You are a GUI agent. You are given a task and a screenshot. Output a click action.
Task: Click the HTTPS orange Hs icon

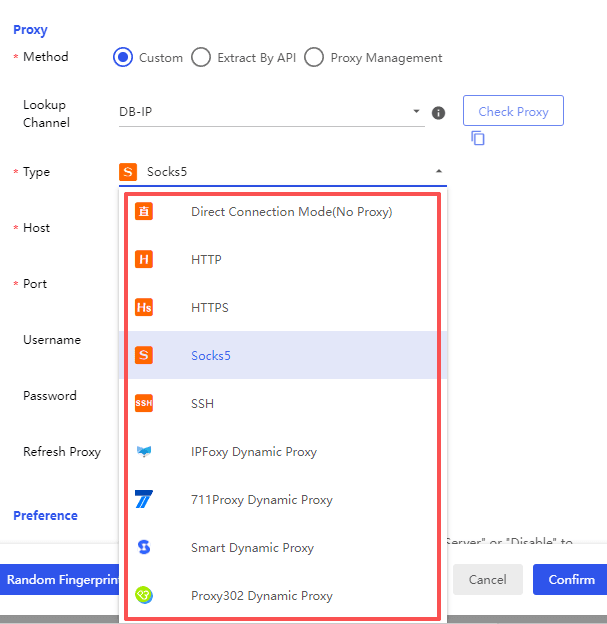click(x=144, y=307)
